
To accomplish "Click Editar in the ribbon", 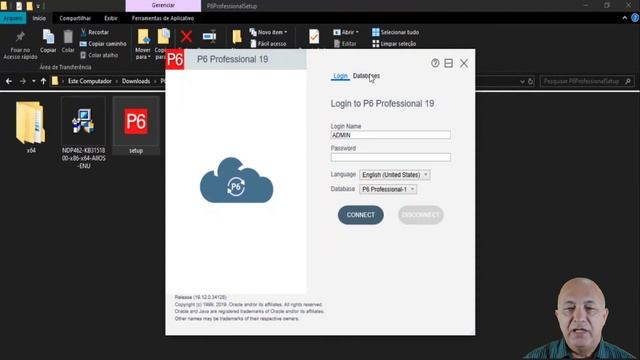I will 345,43.
